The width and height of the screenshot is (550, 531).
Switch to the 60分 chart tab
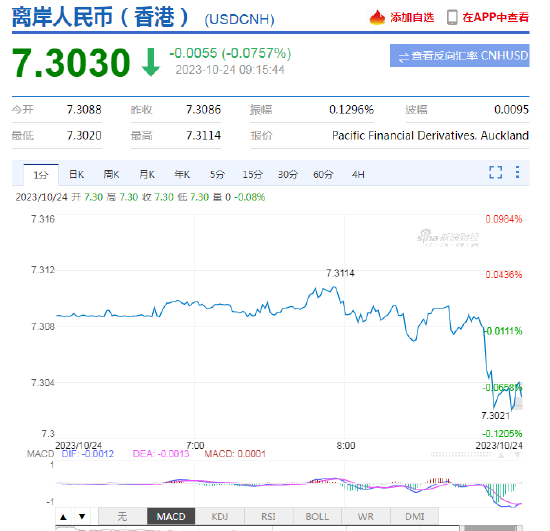323,174
